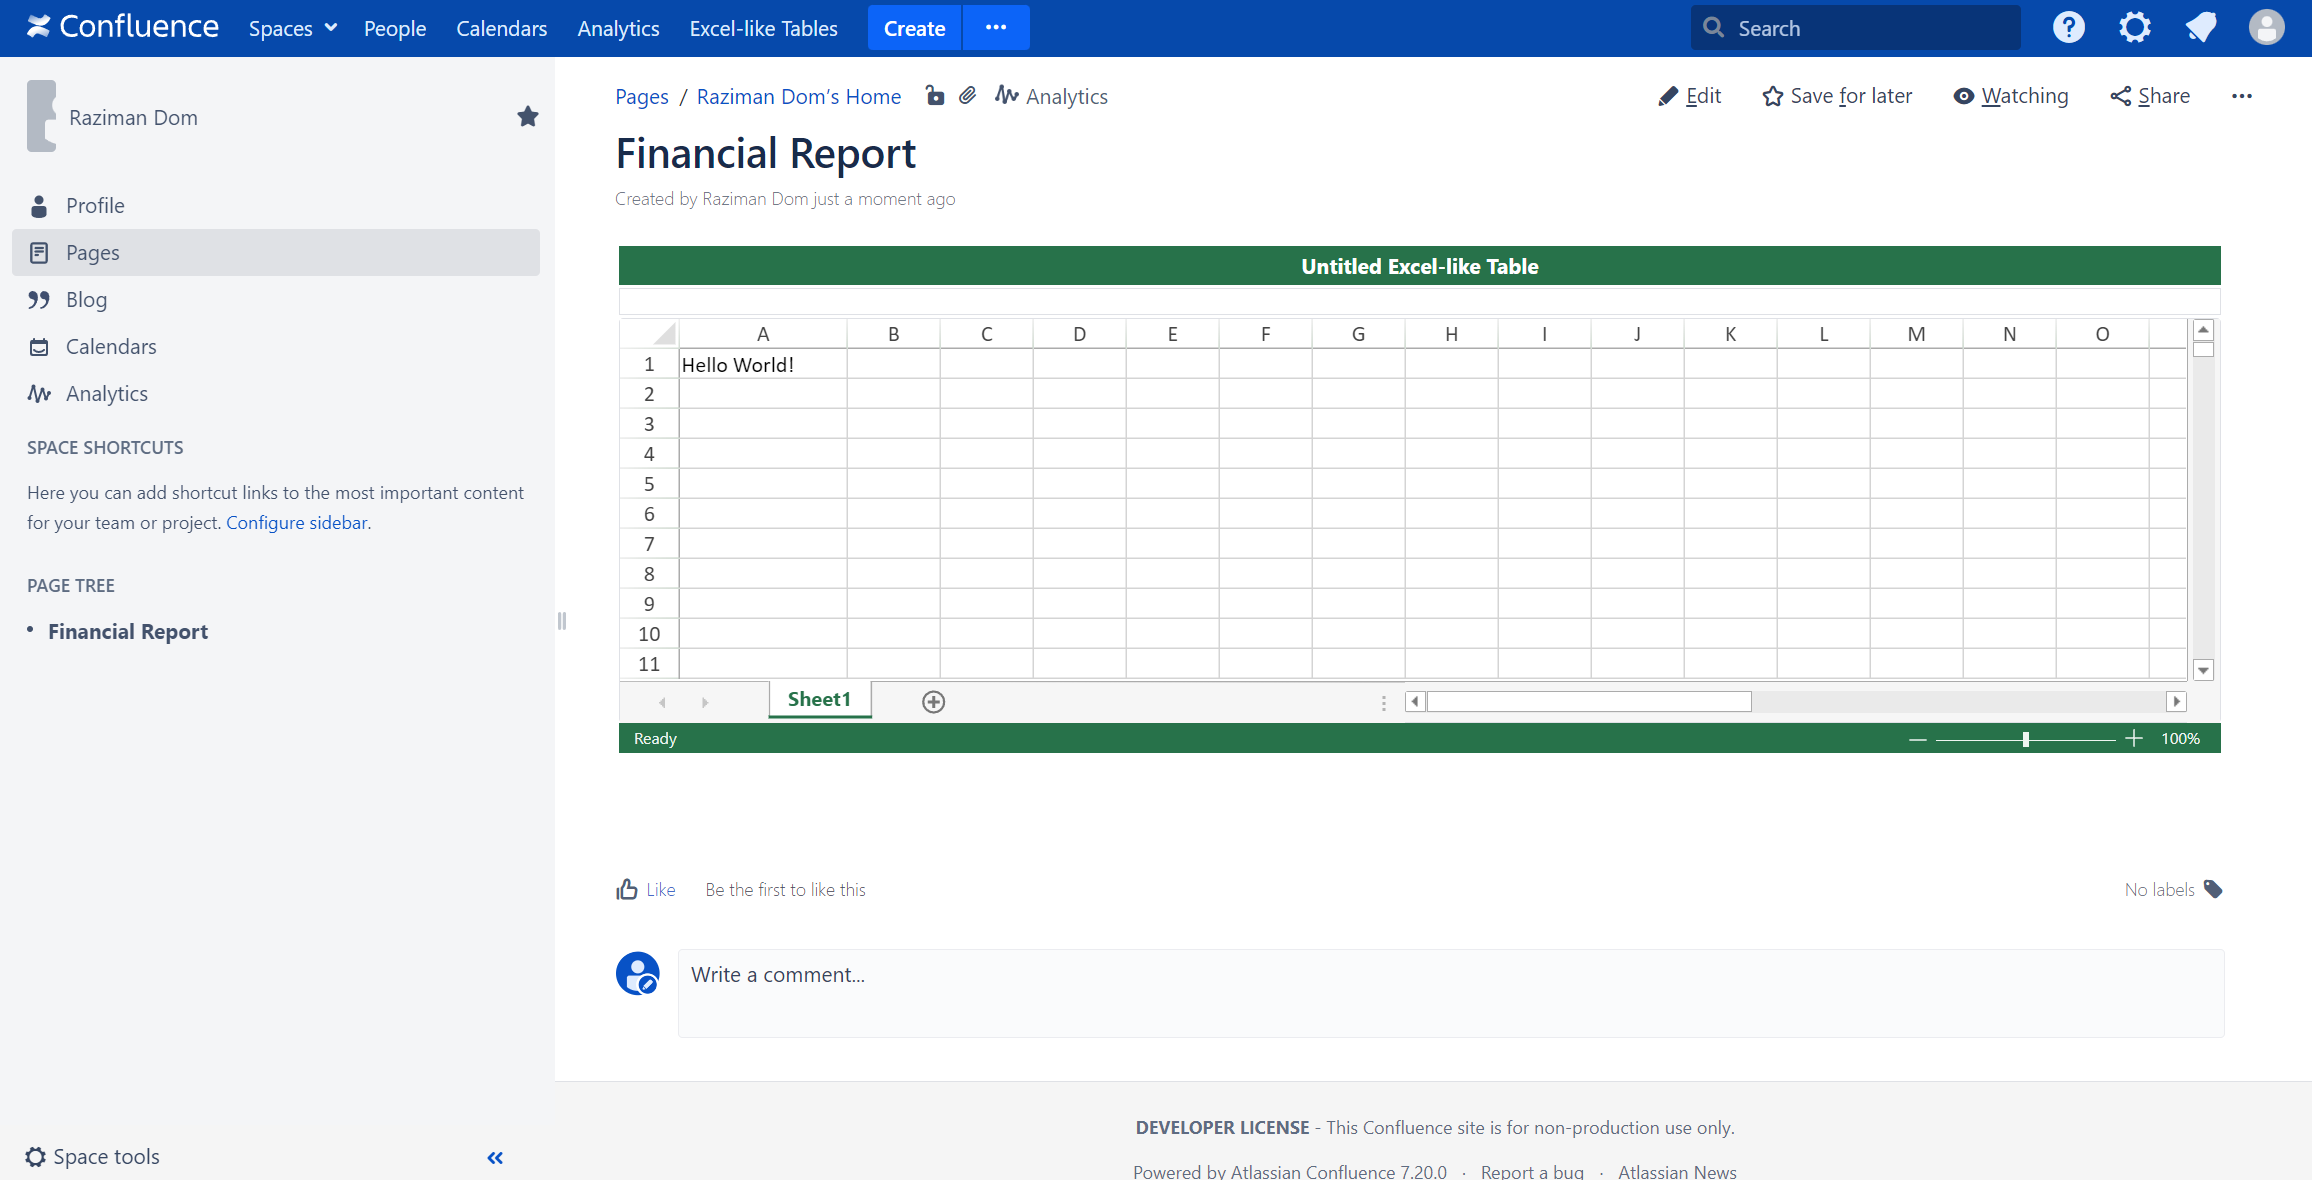Click the blue Create button
2312x1180 pixels.
914,28
